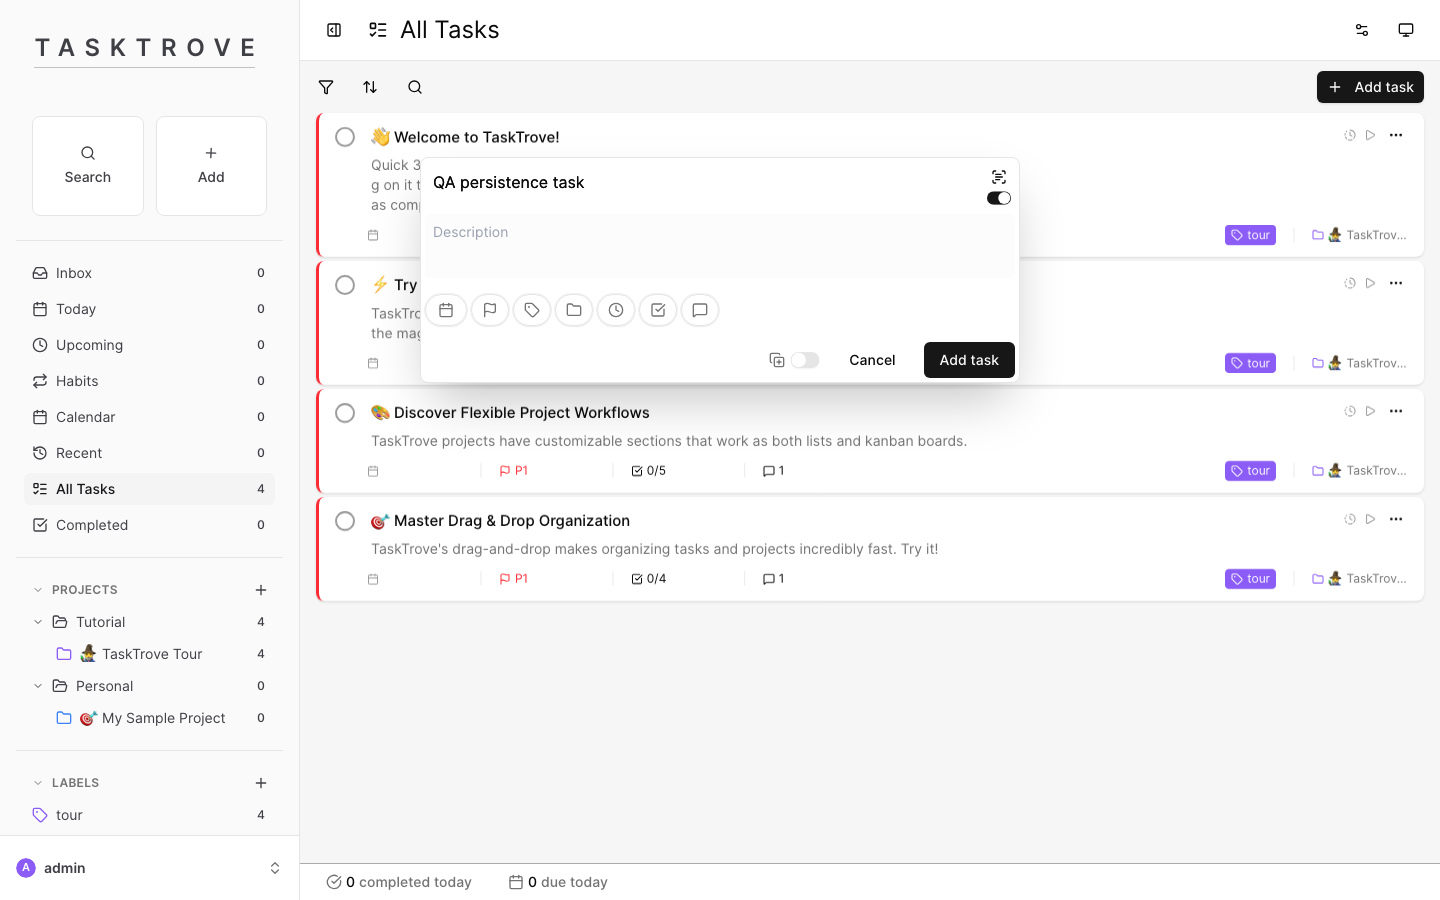The image size is (1440, 900).
Task: Add subtasks via checkbox icon in dialog
Action: click(658, 310)
